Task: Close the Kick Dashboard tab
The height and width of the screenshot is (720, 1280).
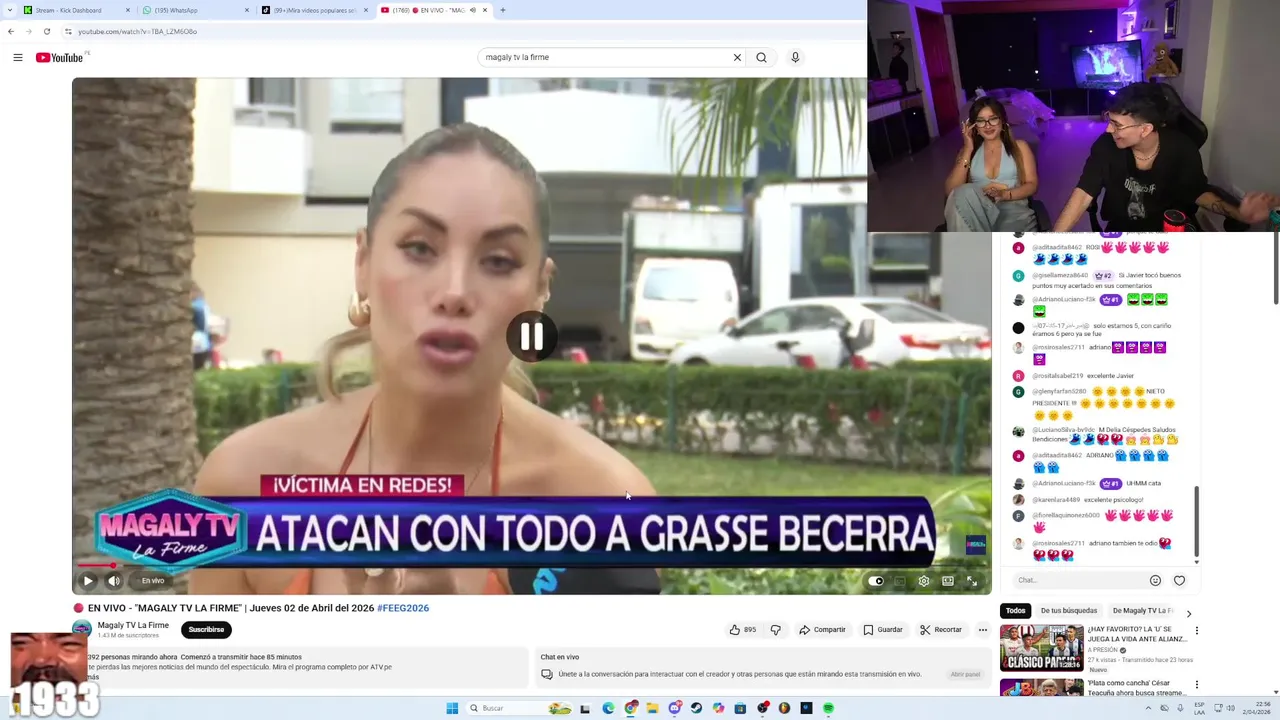Action: point(128,10)
